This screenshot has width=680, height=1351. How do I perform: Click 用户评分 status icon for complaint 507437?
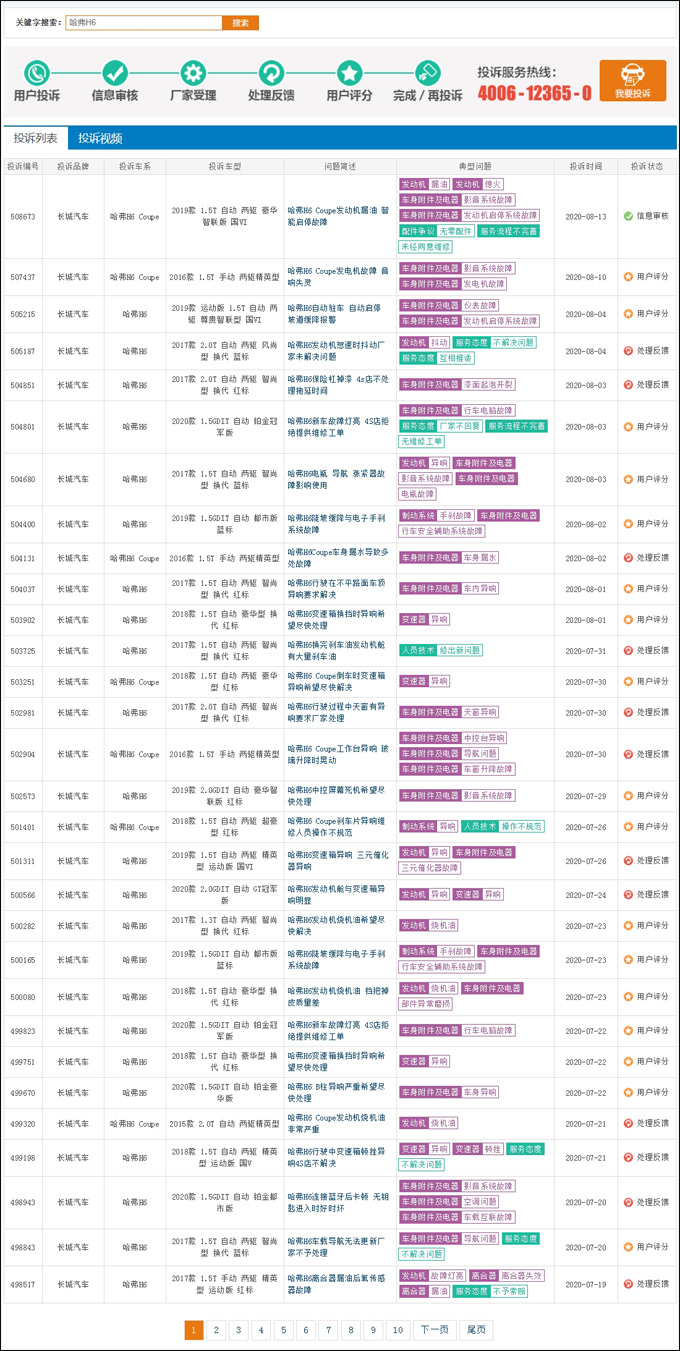628,277
